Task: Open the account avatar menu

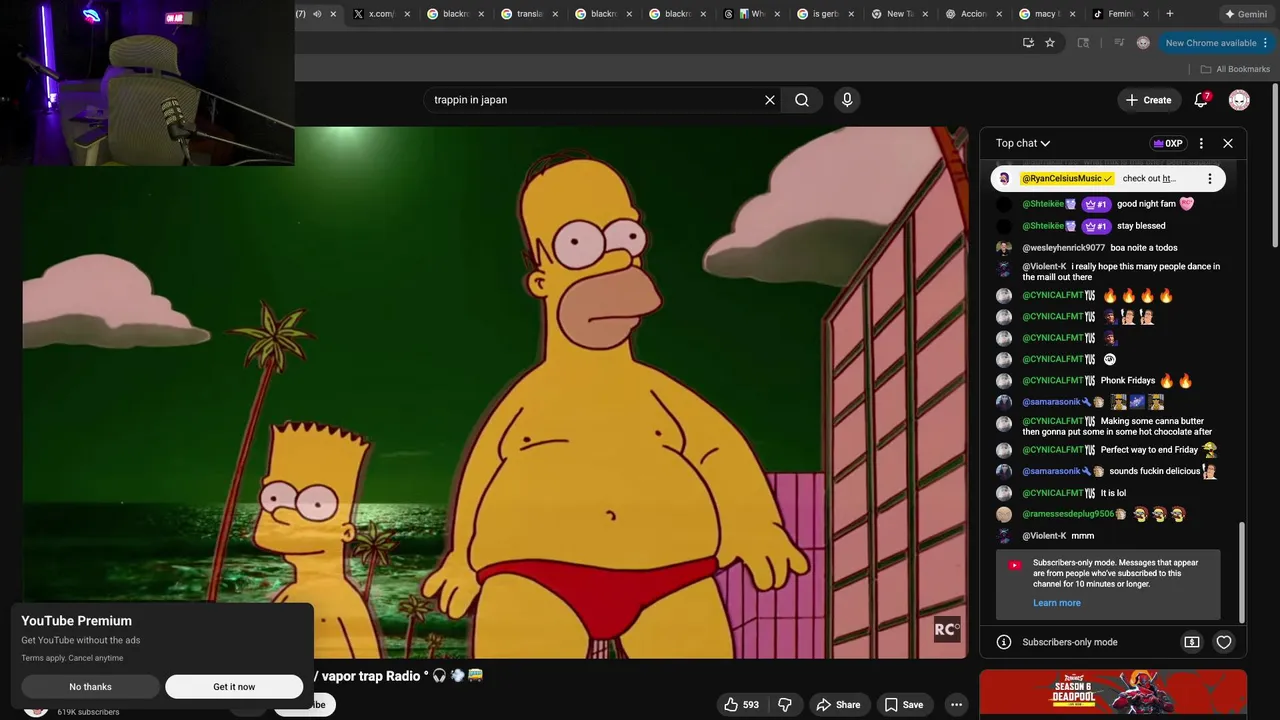Action: 1239,100
